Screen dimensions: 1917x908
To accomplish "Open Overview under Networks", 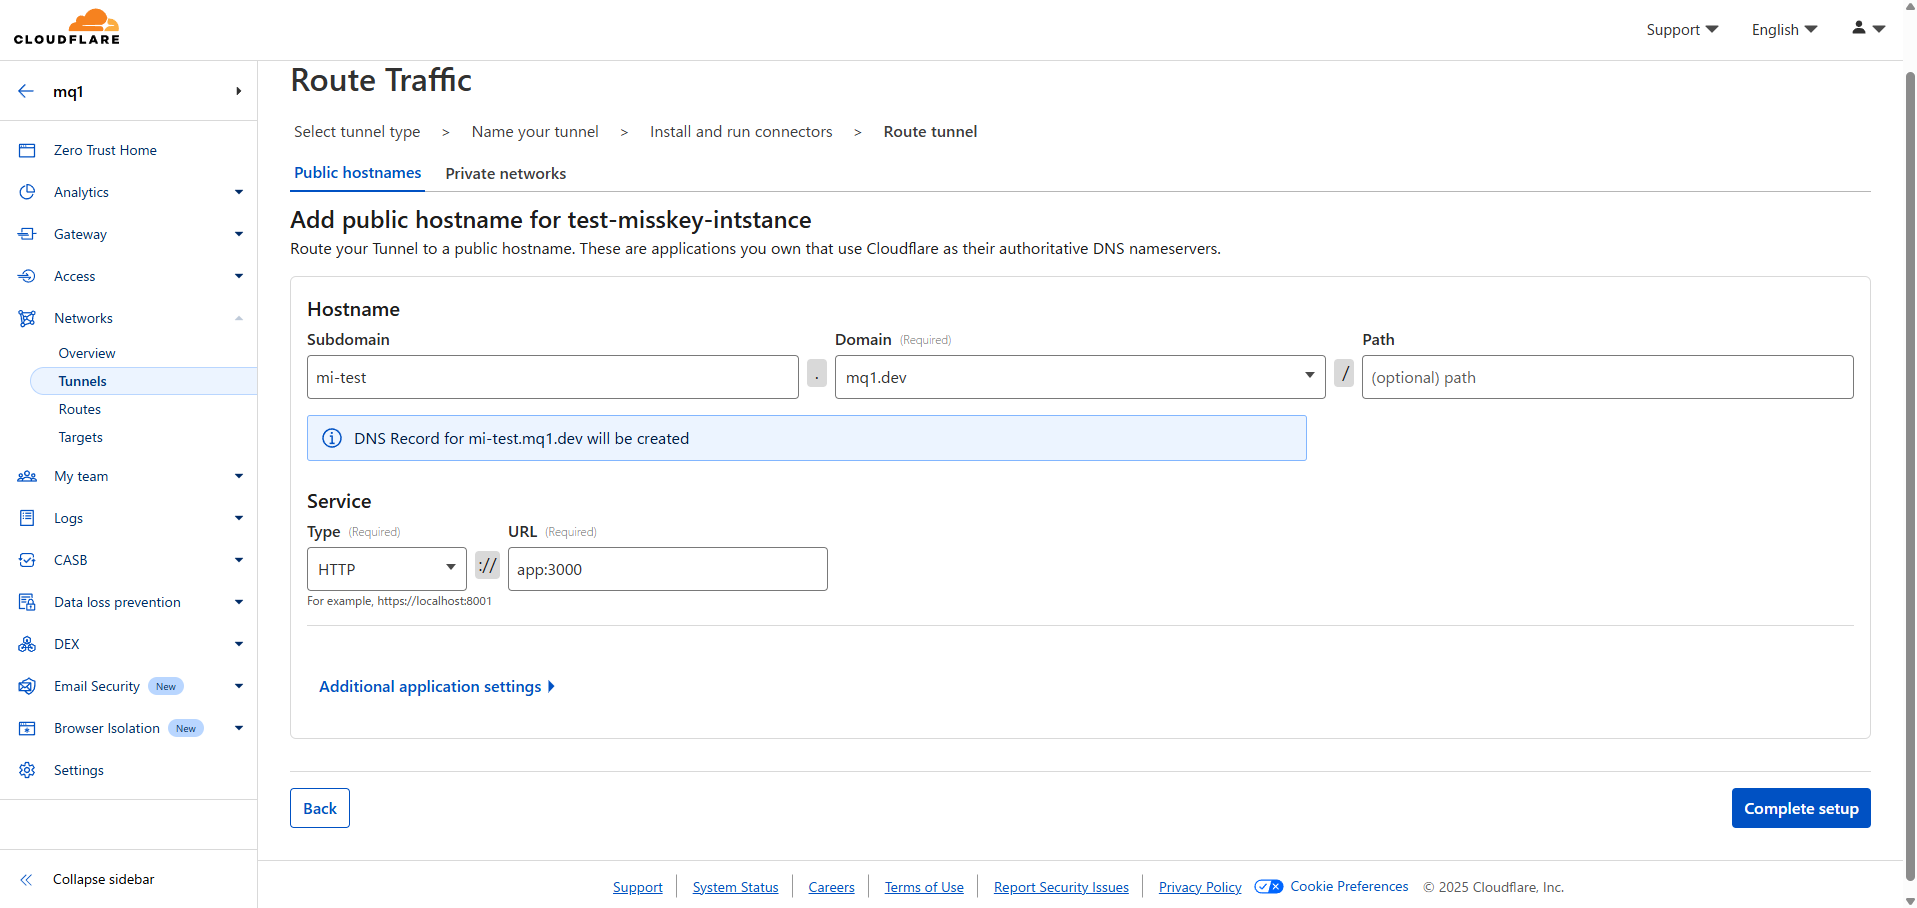I will click(x=87, y=353).
